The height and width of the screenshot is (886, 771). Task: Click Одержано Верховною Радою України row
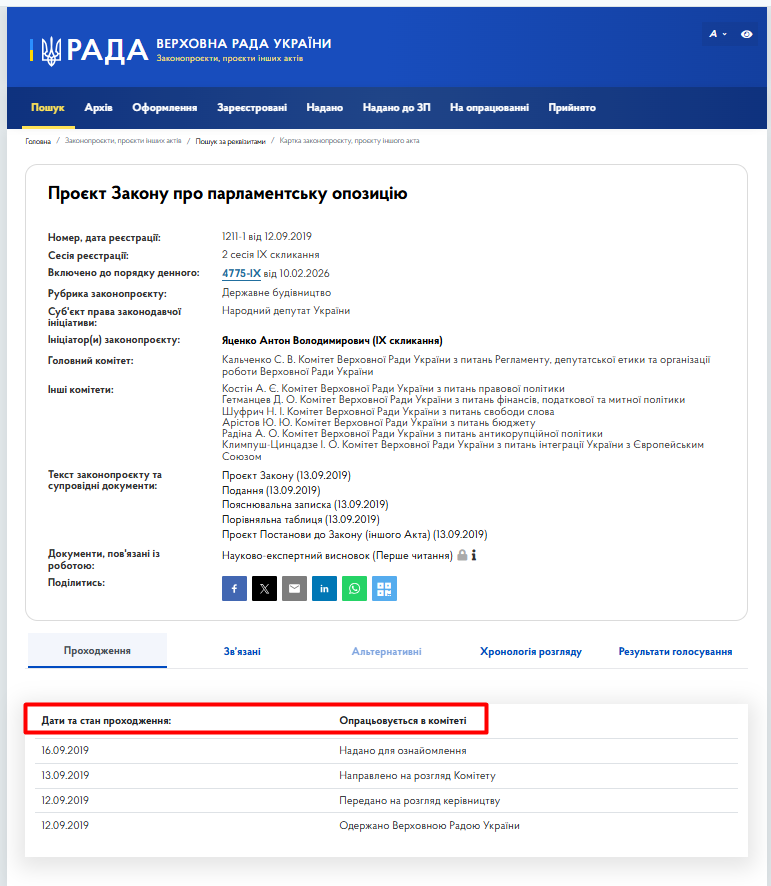point(387,826)
